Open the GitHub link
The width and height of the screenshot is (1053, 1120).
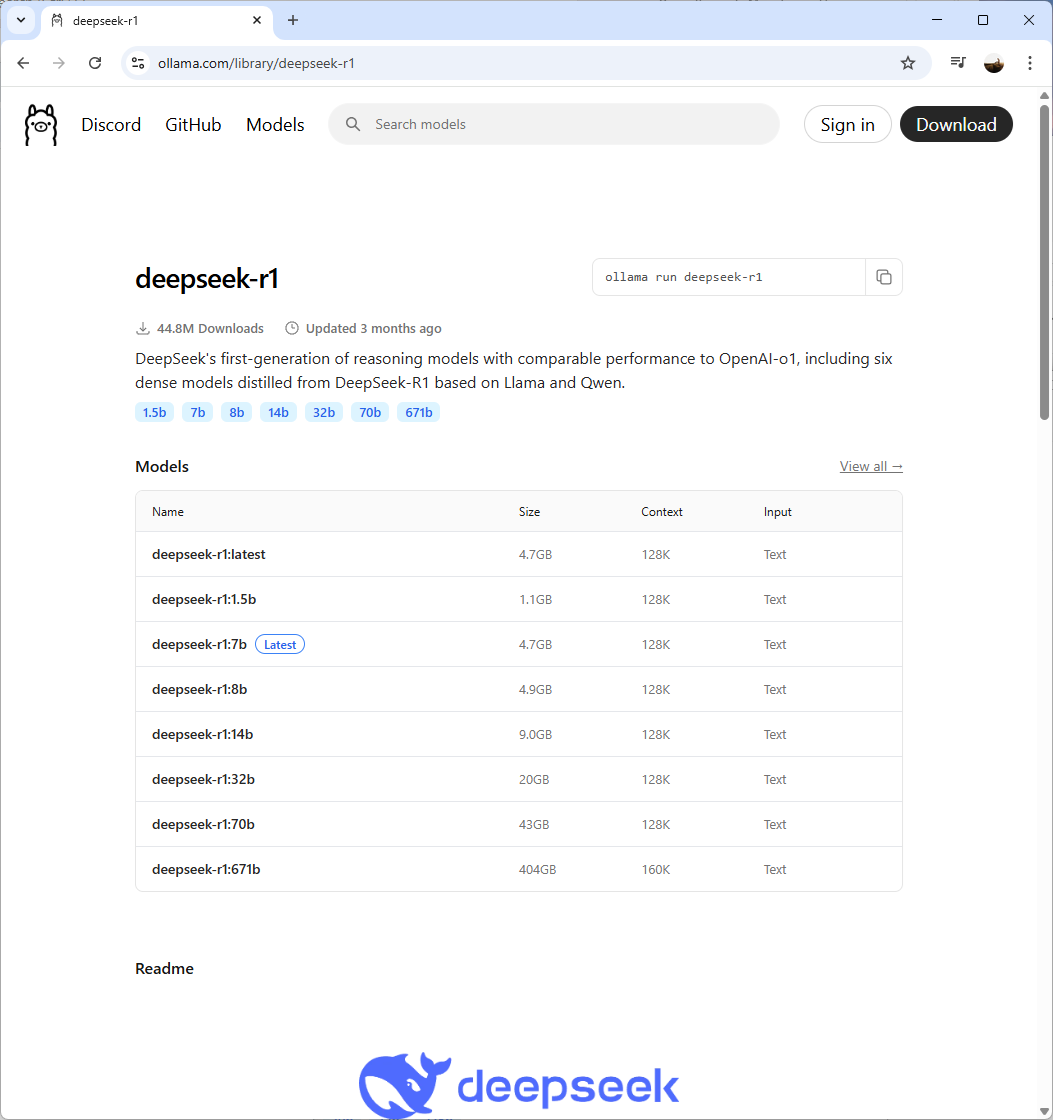[193, 124]
